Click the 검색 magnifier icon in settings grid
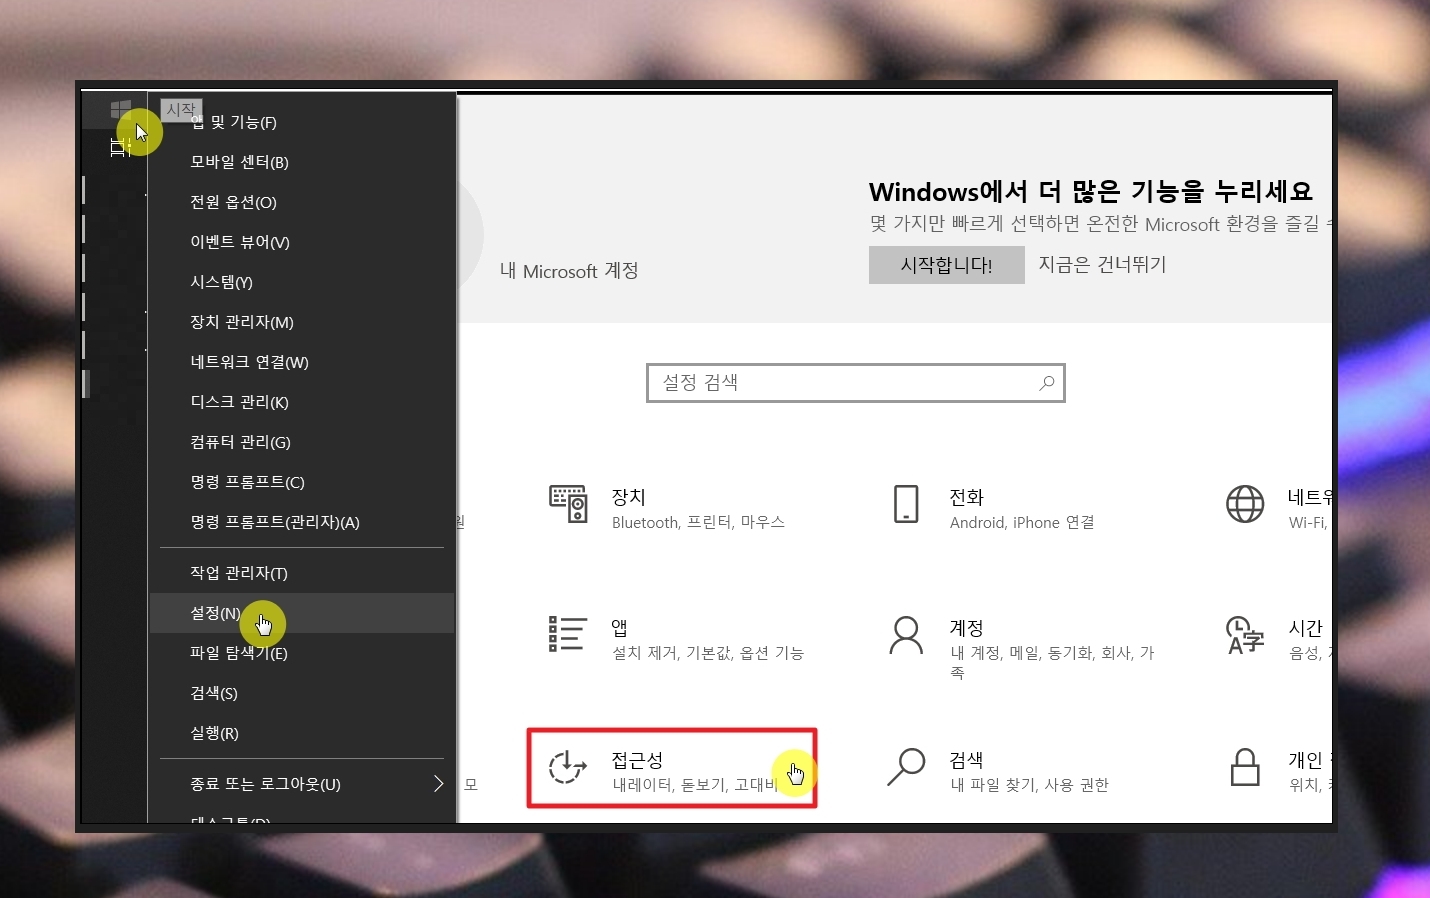 906,767
